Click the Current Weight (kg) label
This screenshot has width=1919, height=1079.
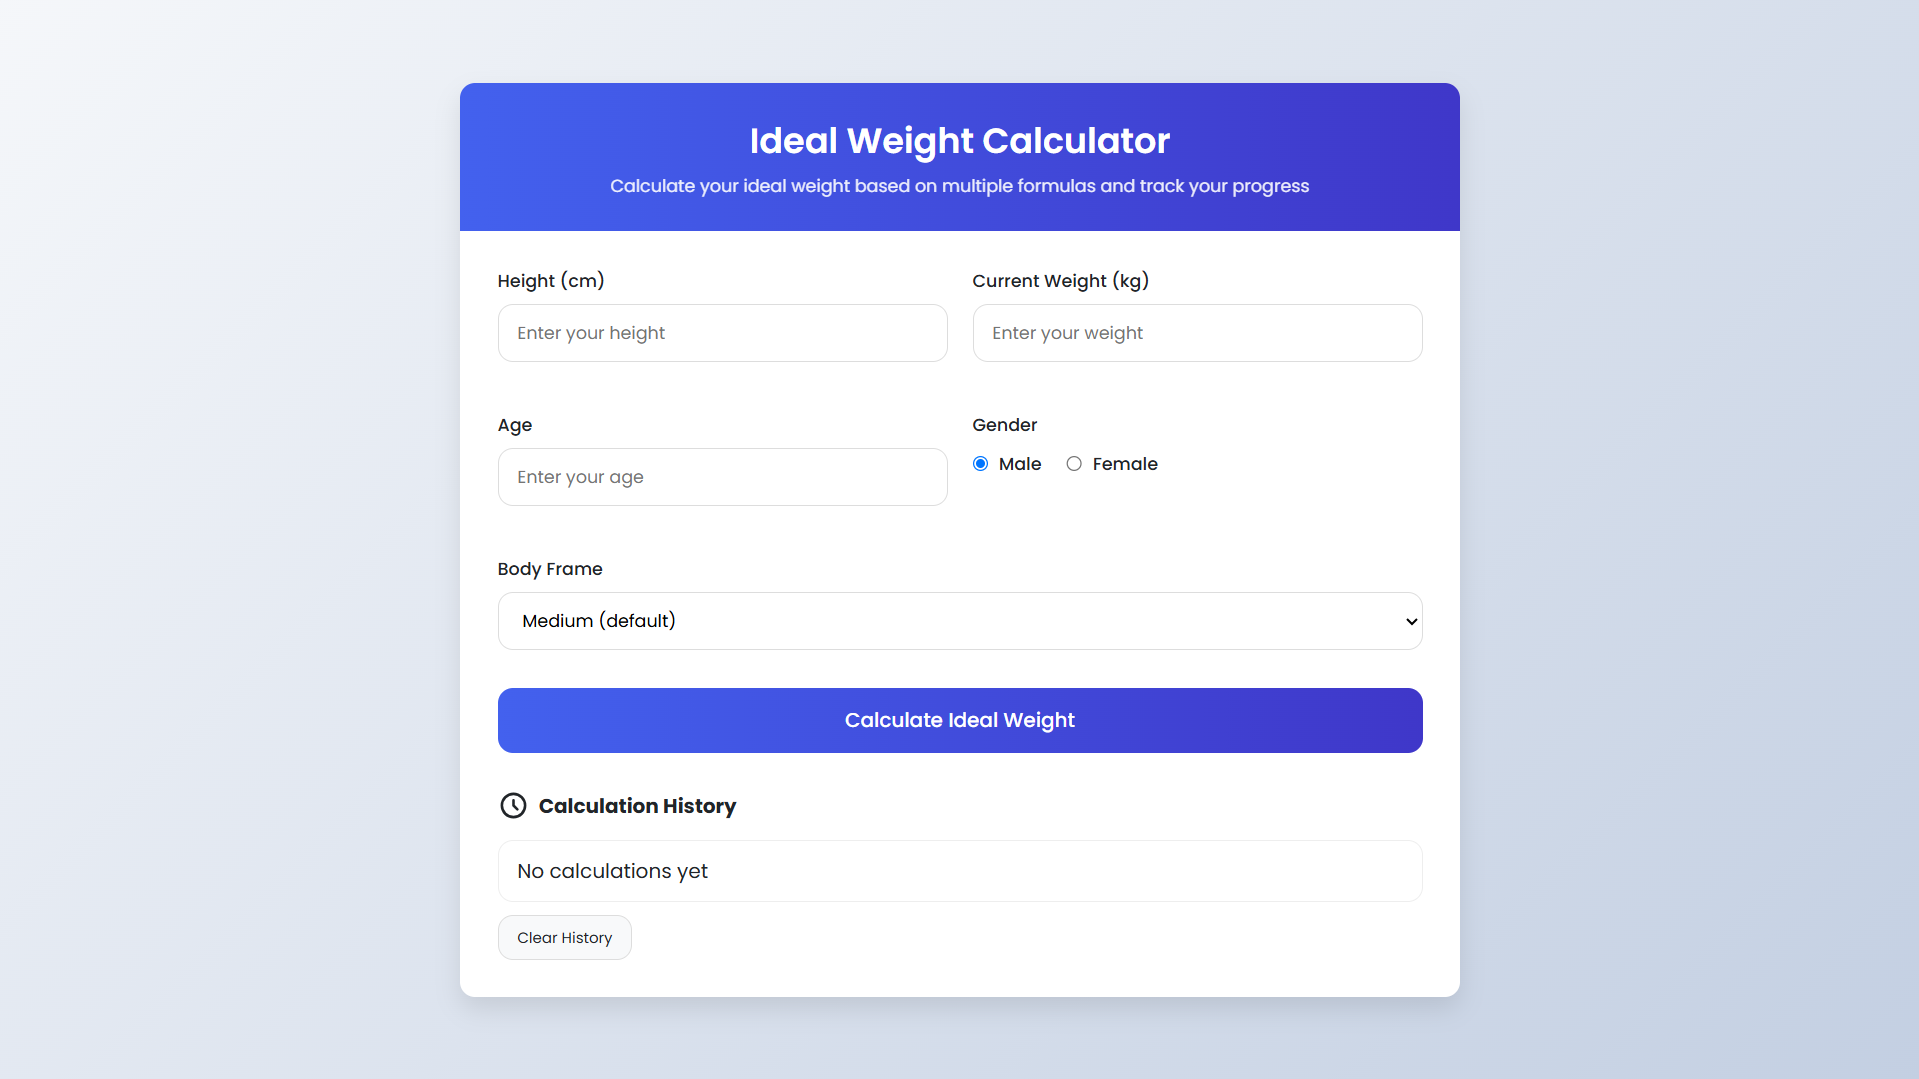tap(1061, 281)
